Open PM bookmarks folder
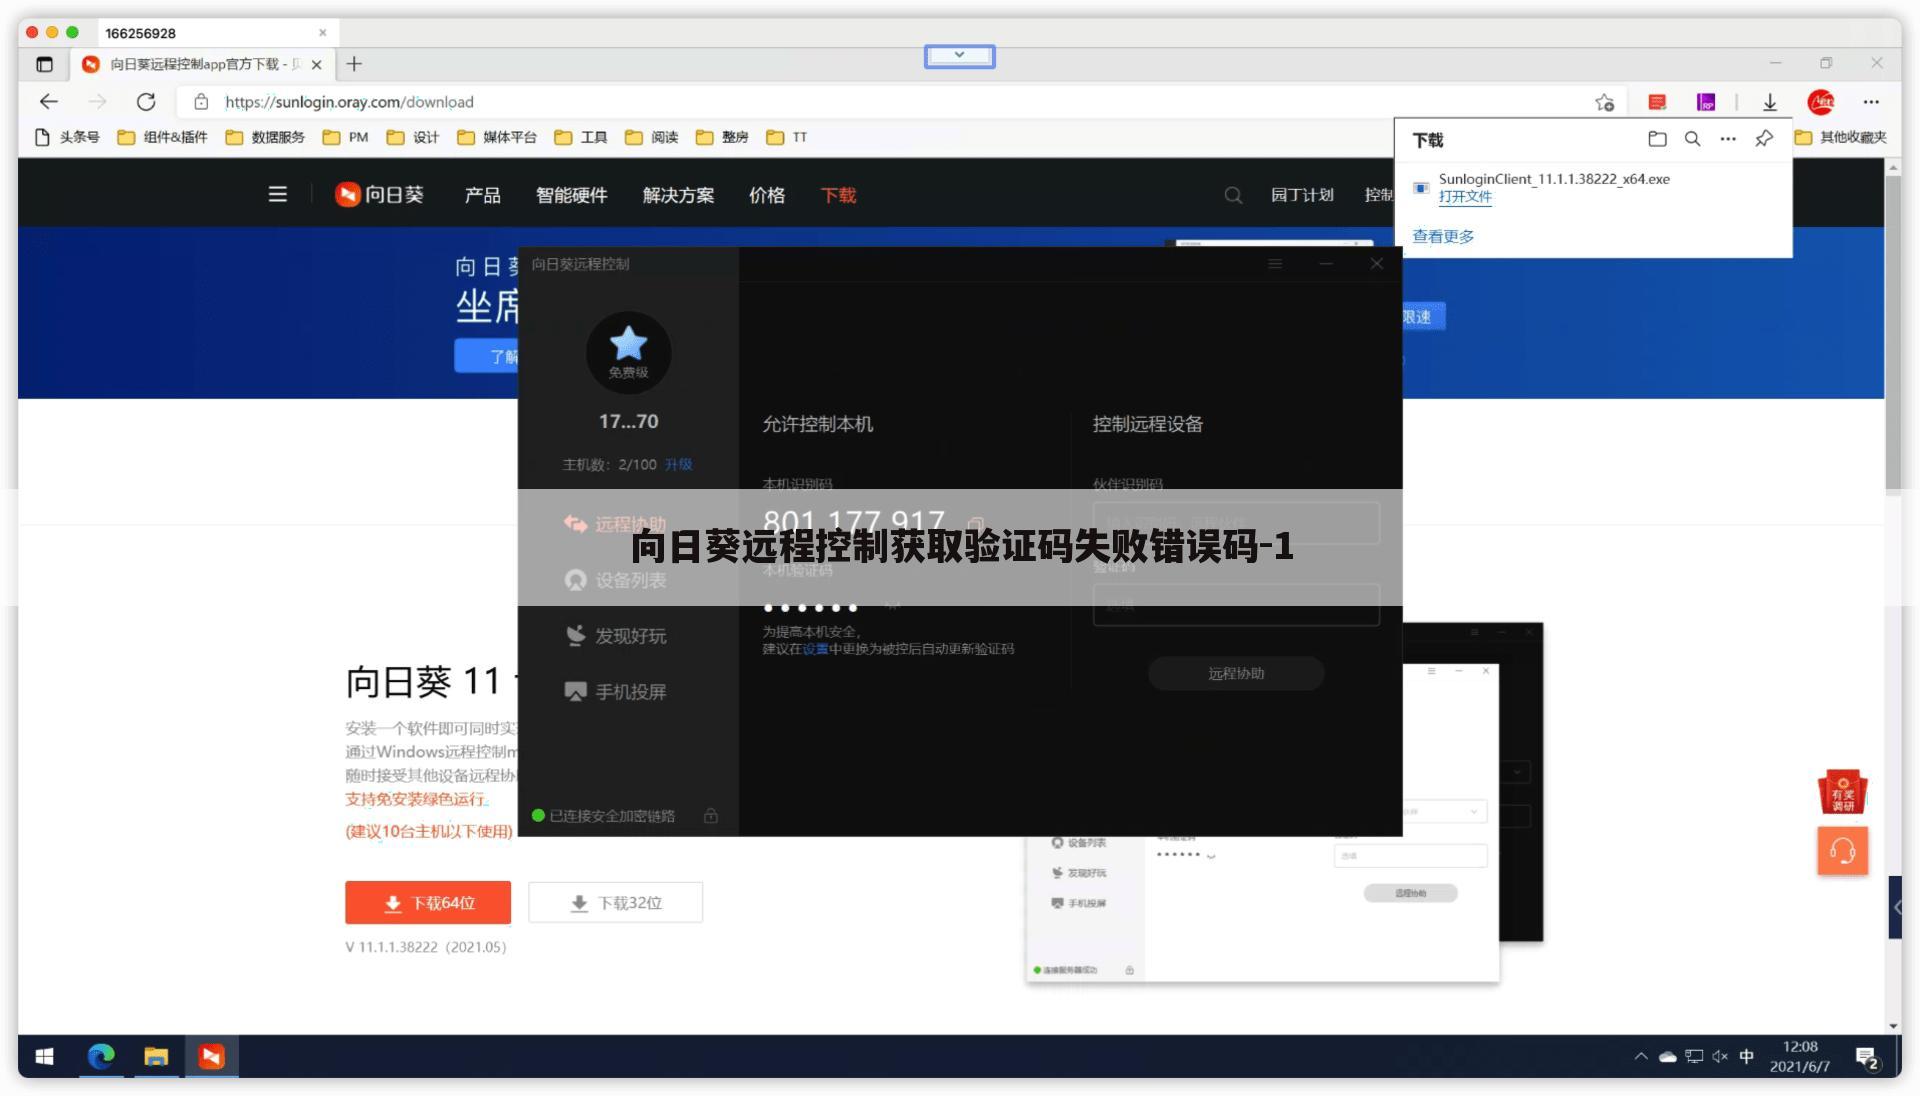 point(346,137)
